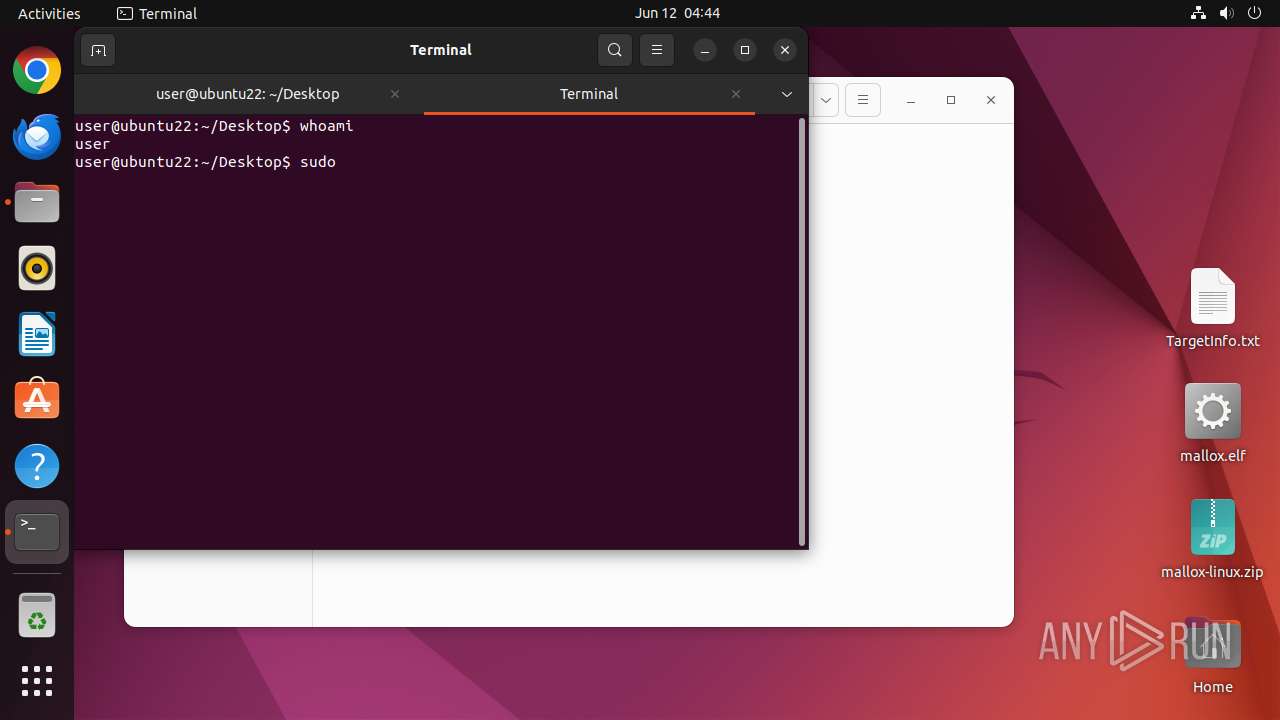Maximize the Terminal window

point(745,50)
